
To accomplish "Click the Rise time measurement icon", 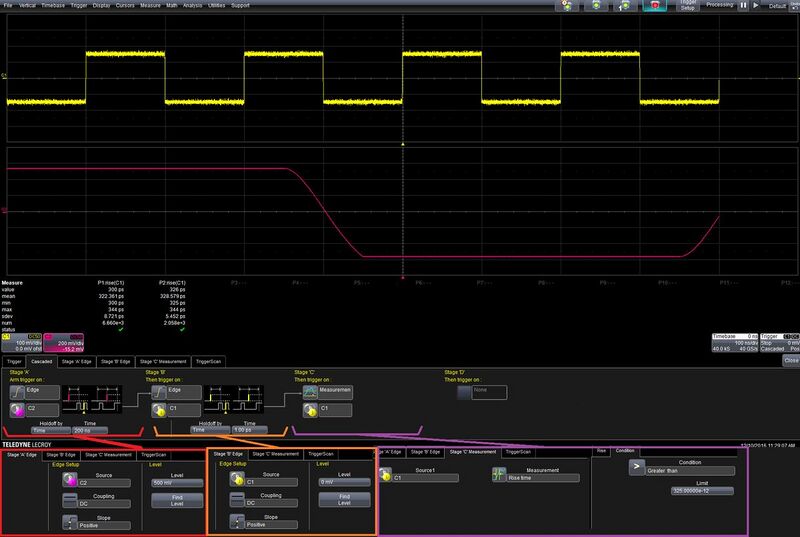I will tap(499, 475).
